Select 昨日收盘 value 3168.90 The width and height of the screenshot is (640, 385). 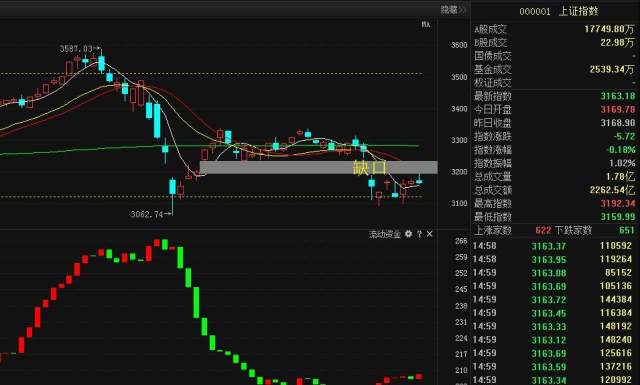coord(618,123)
